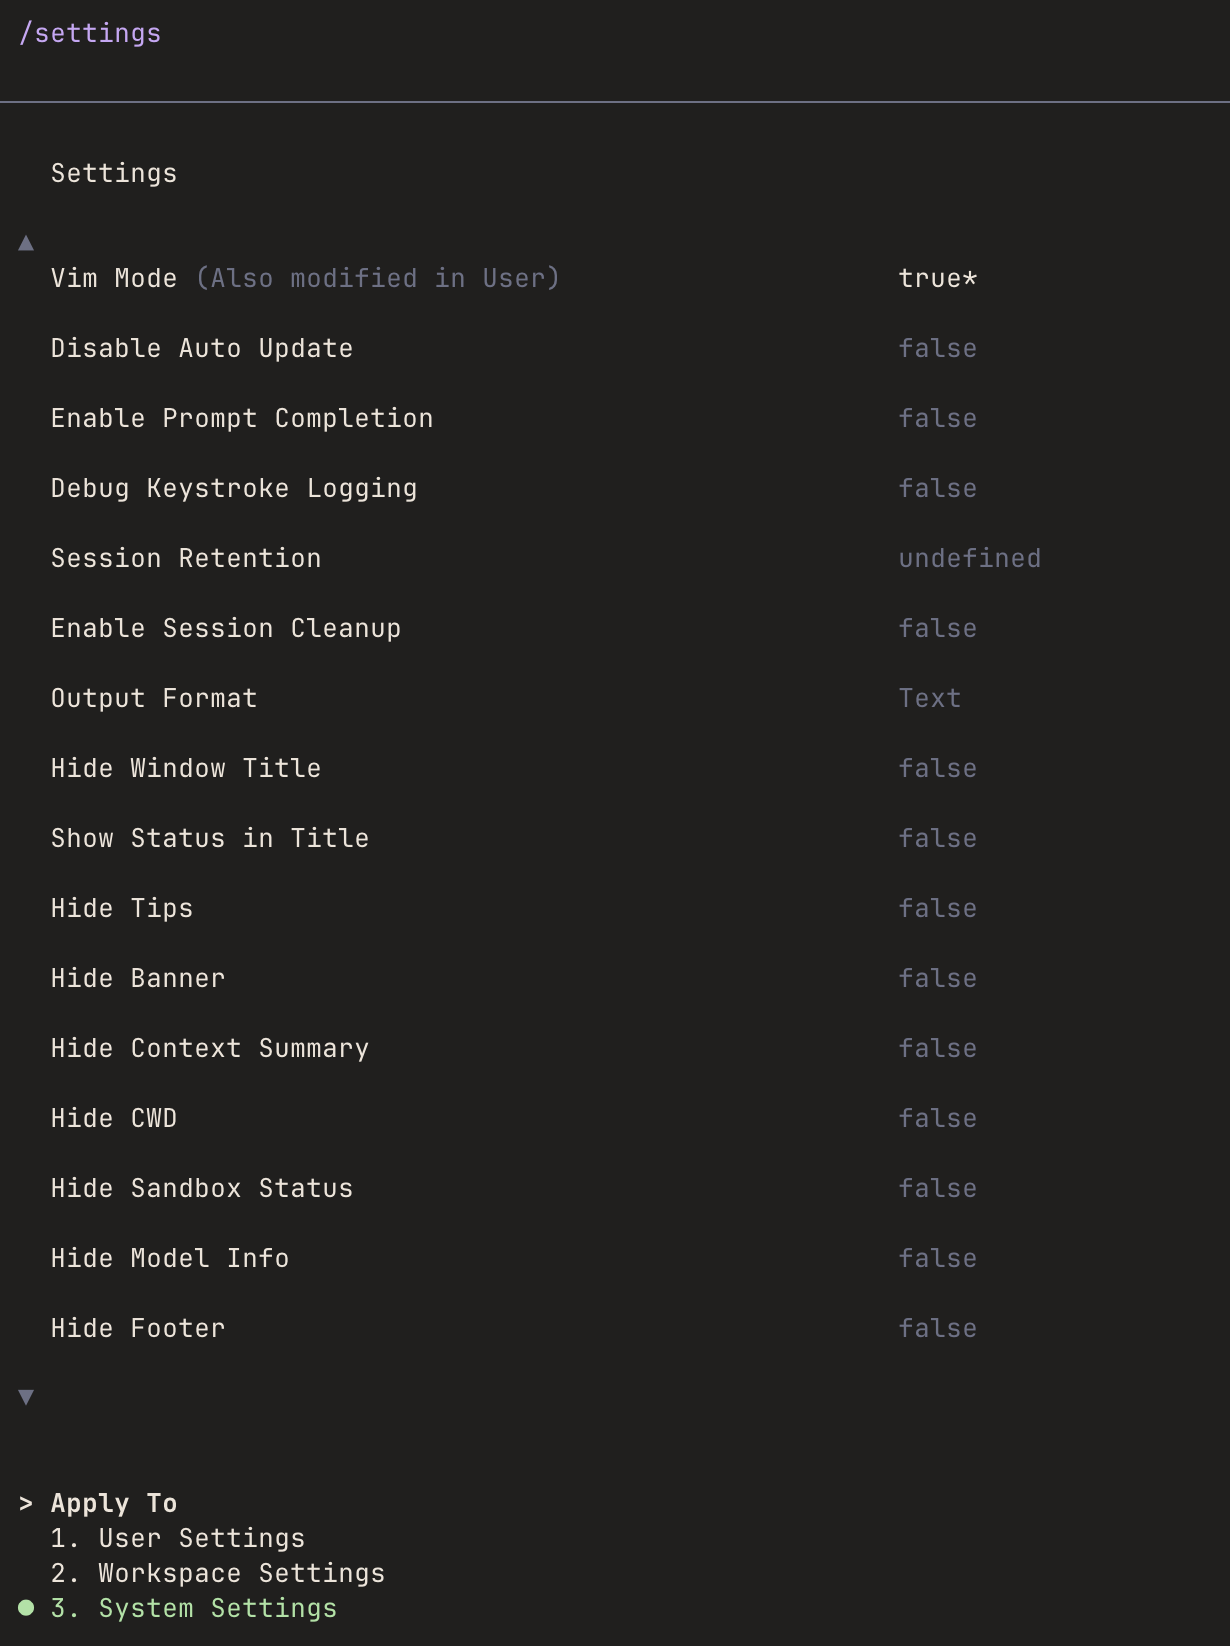
Task: Toggle Hide Footer false value
Action: [937, 1328]
